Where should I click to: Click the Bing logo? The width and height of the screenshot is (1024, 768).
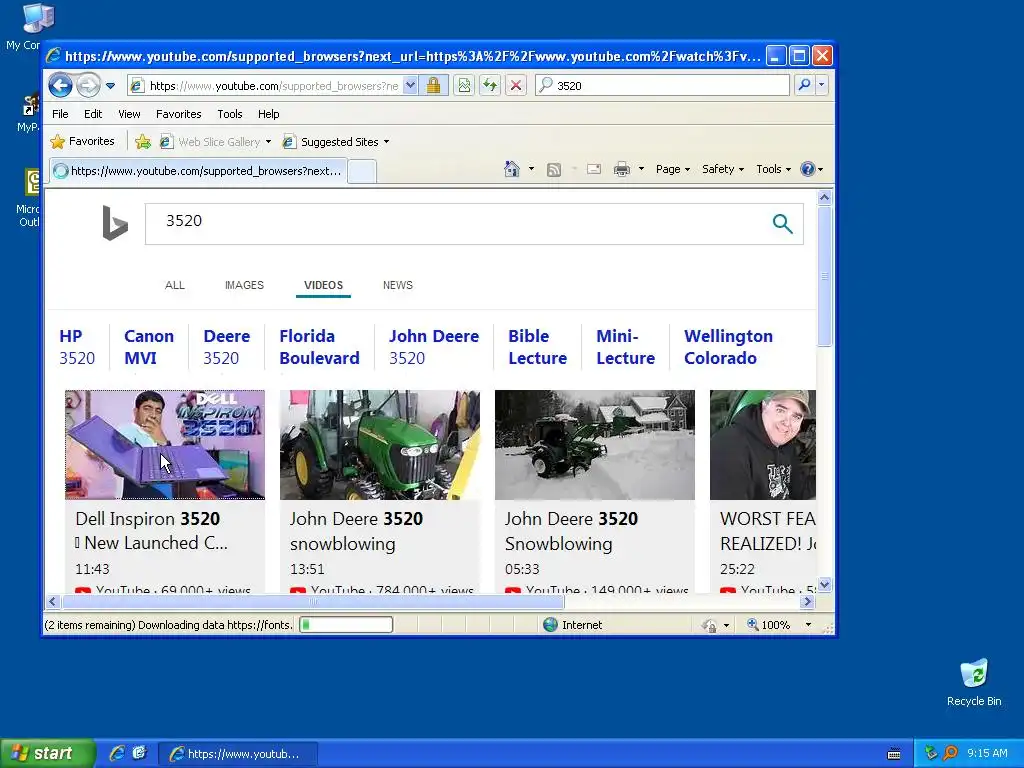click(x=115, y=223)
